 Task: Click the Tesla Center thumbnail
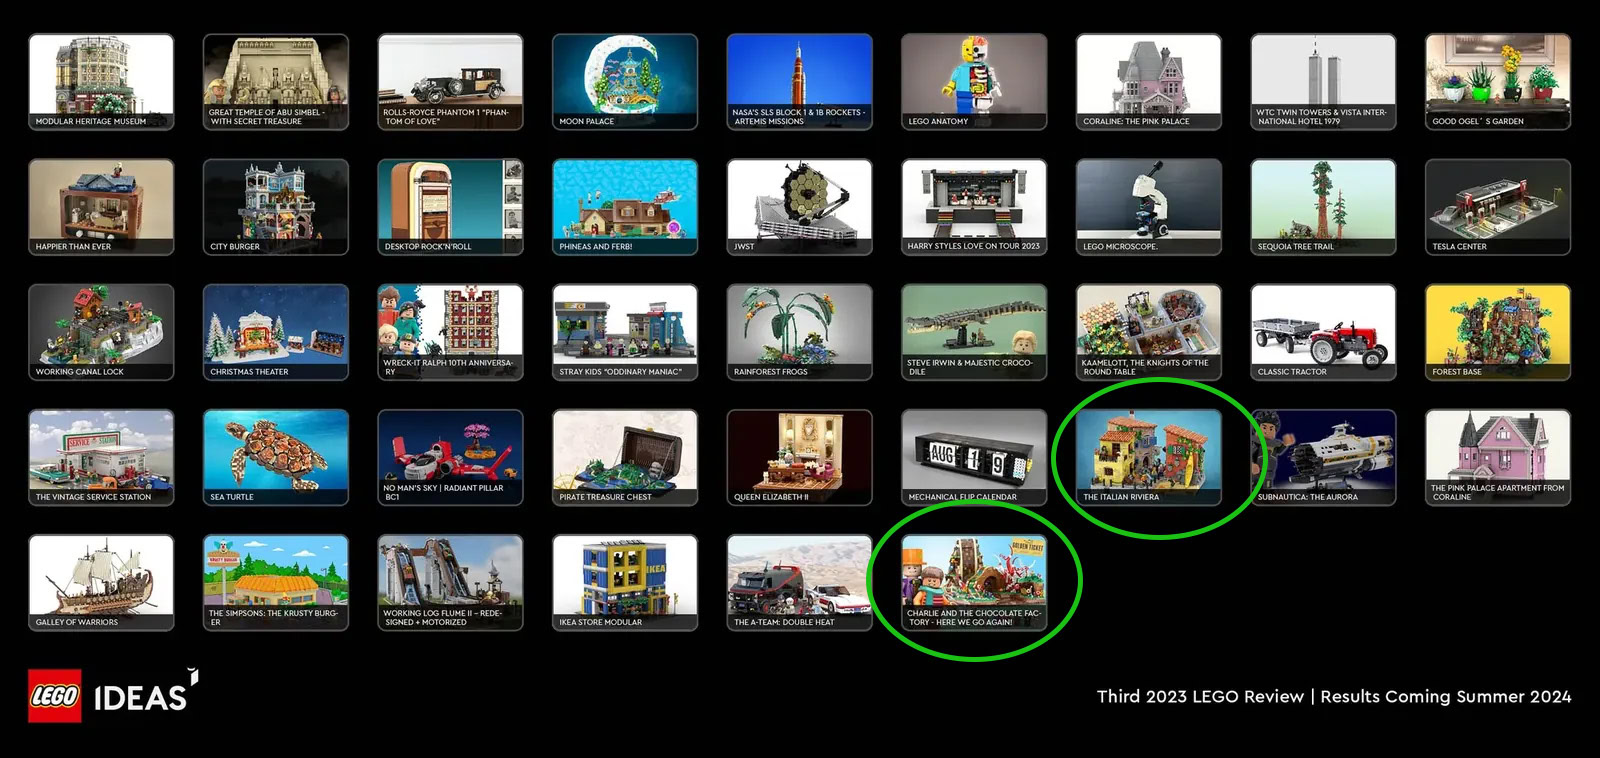[1497, 206]
